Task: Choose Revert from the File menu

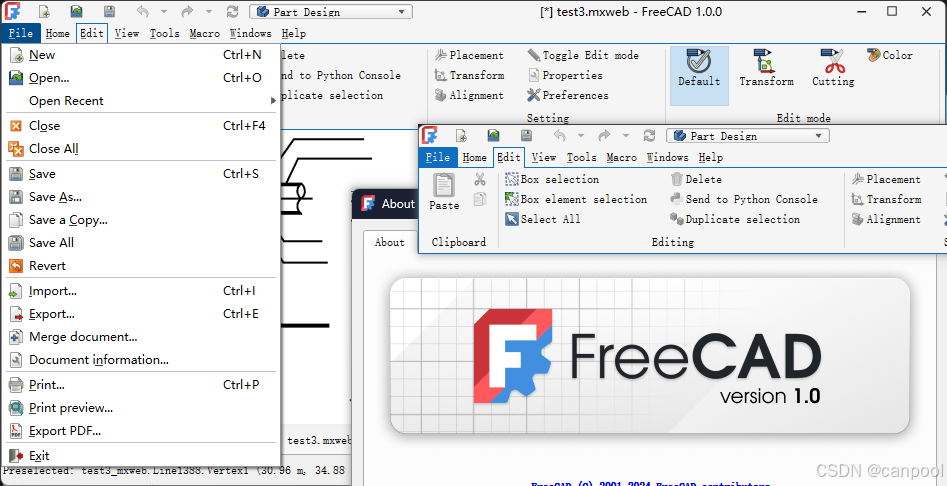Action: pos(141,266)
